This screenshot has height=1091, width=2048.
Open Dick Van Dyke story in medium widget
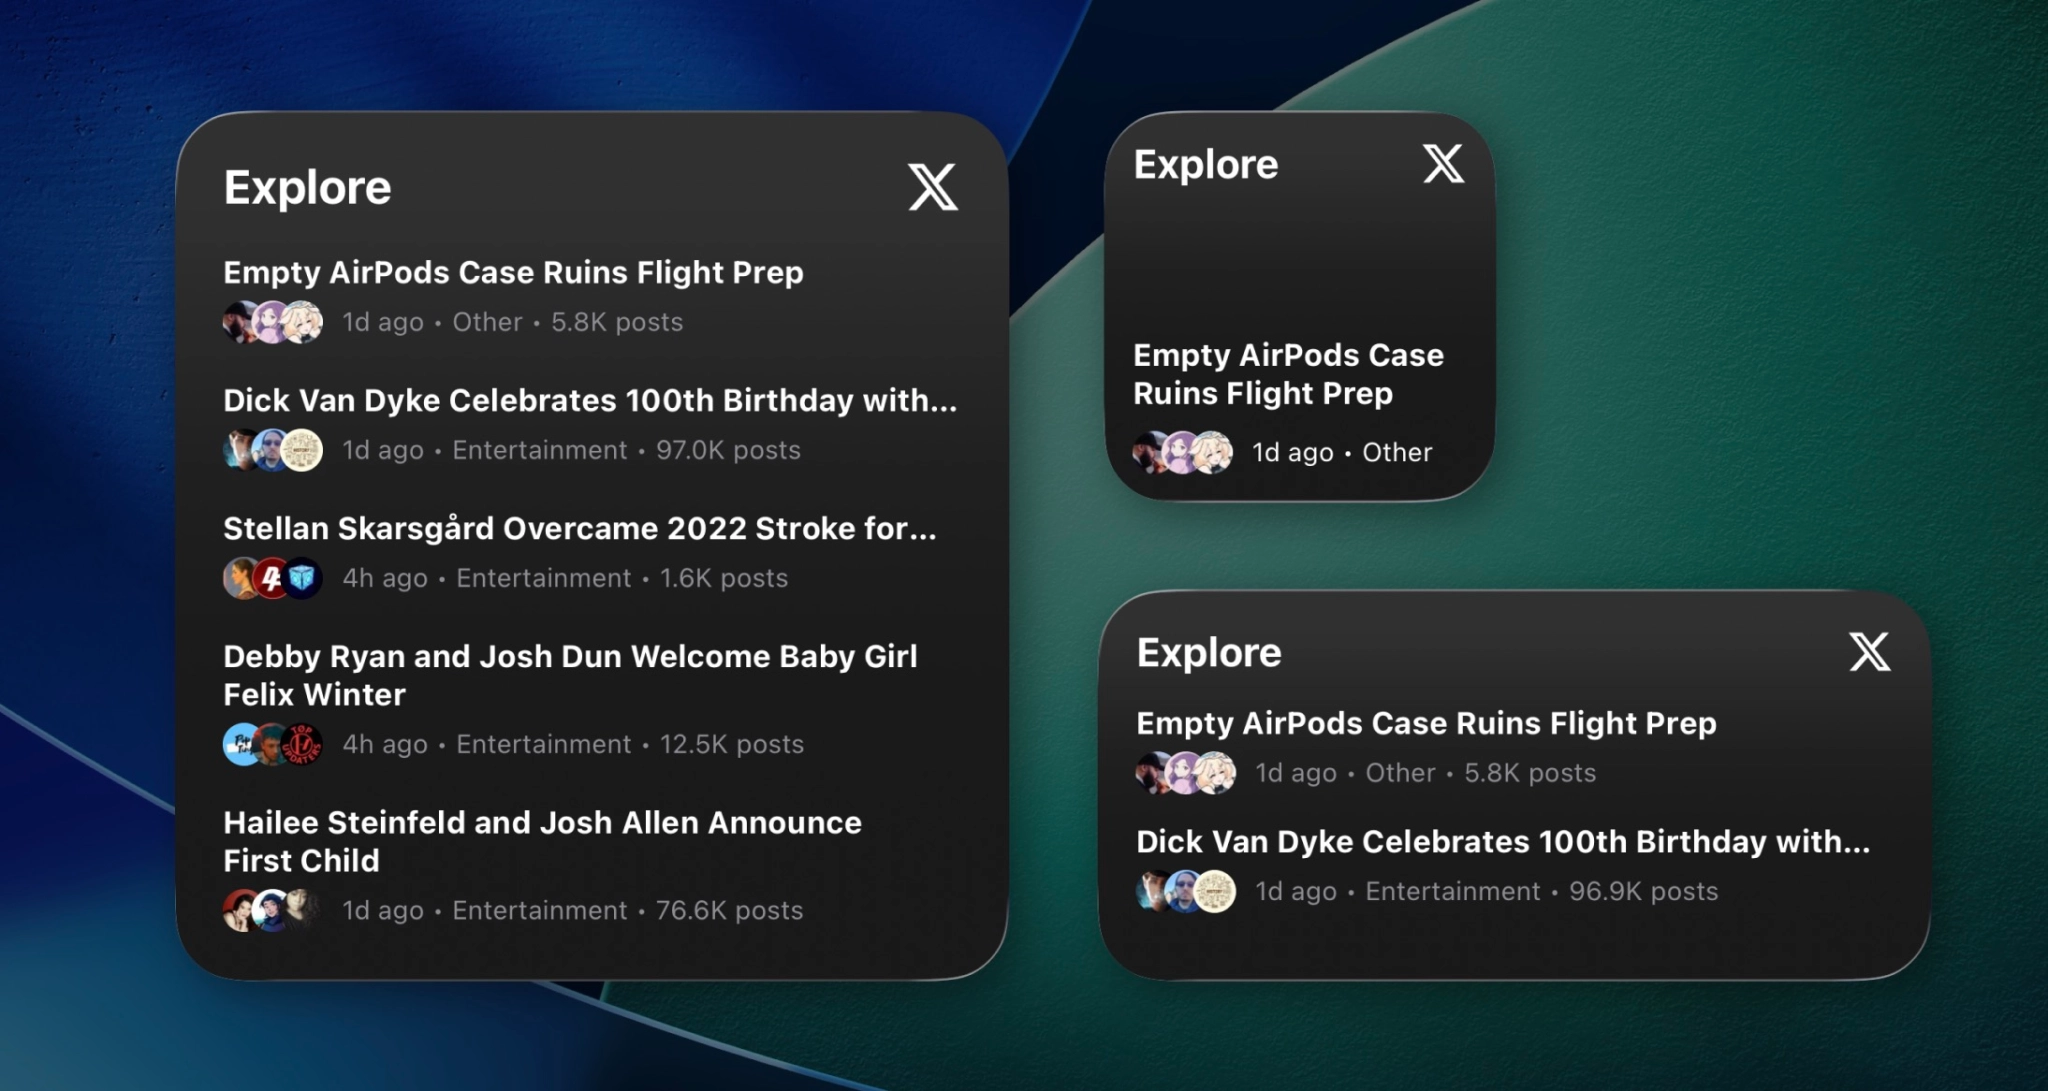[x=1502, y=841]
